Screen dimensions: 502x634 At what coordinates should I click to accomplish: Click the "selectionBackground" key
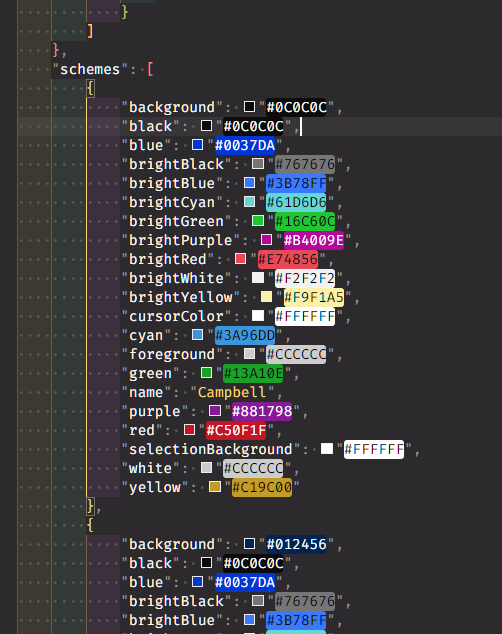point(211,449)
